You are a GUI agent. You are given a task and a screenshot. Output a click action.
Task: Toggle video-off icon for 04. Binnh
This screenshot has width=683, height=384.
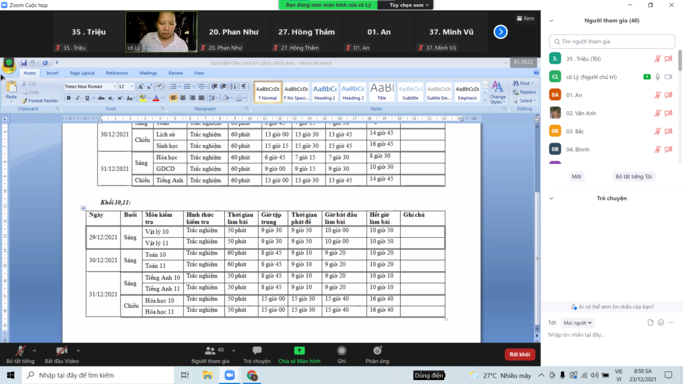point(669,149)
